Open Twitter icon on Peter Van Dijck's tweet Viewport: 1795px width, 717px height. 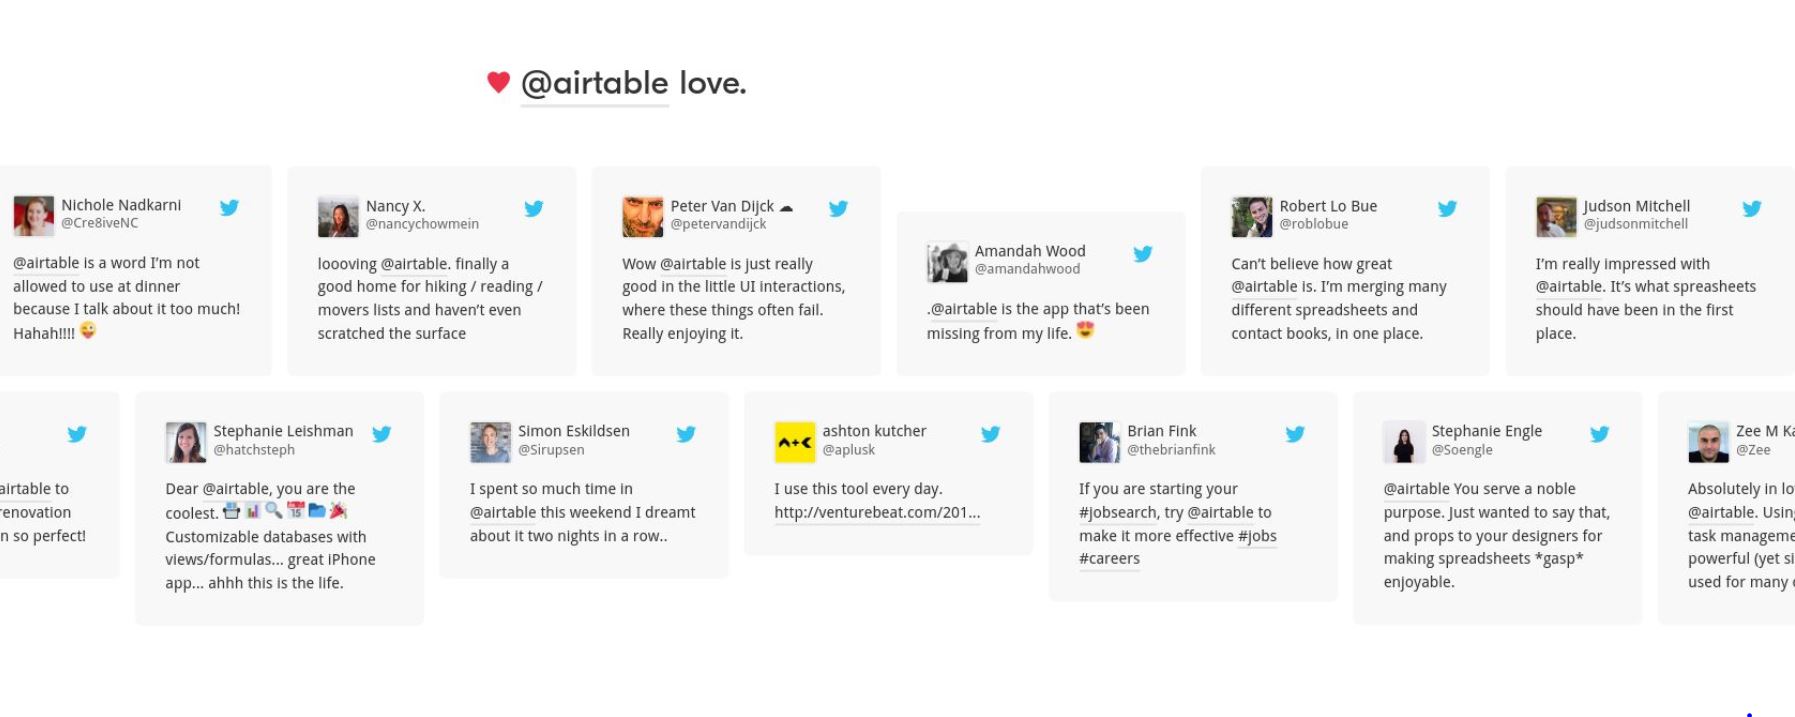(838, 209)
